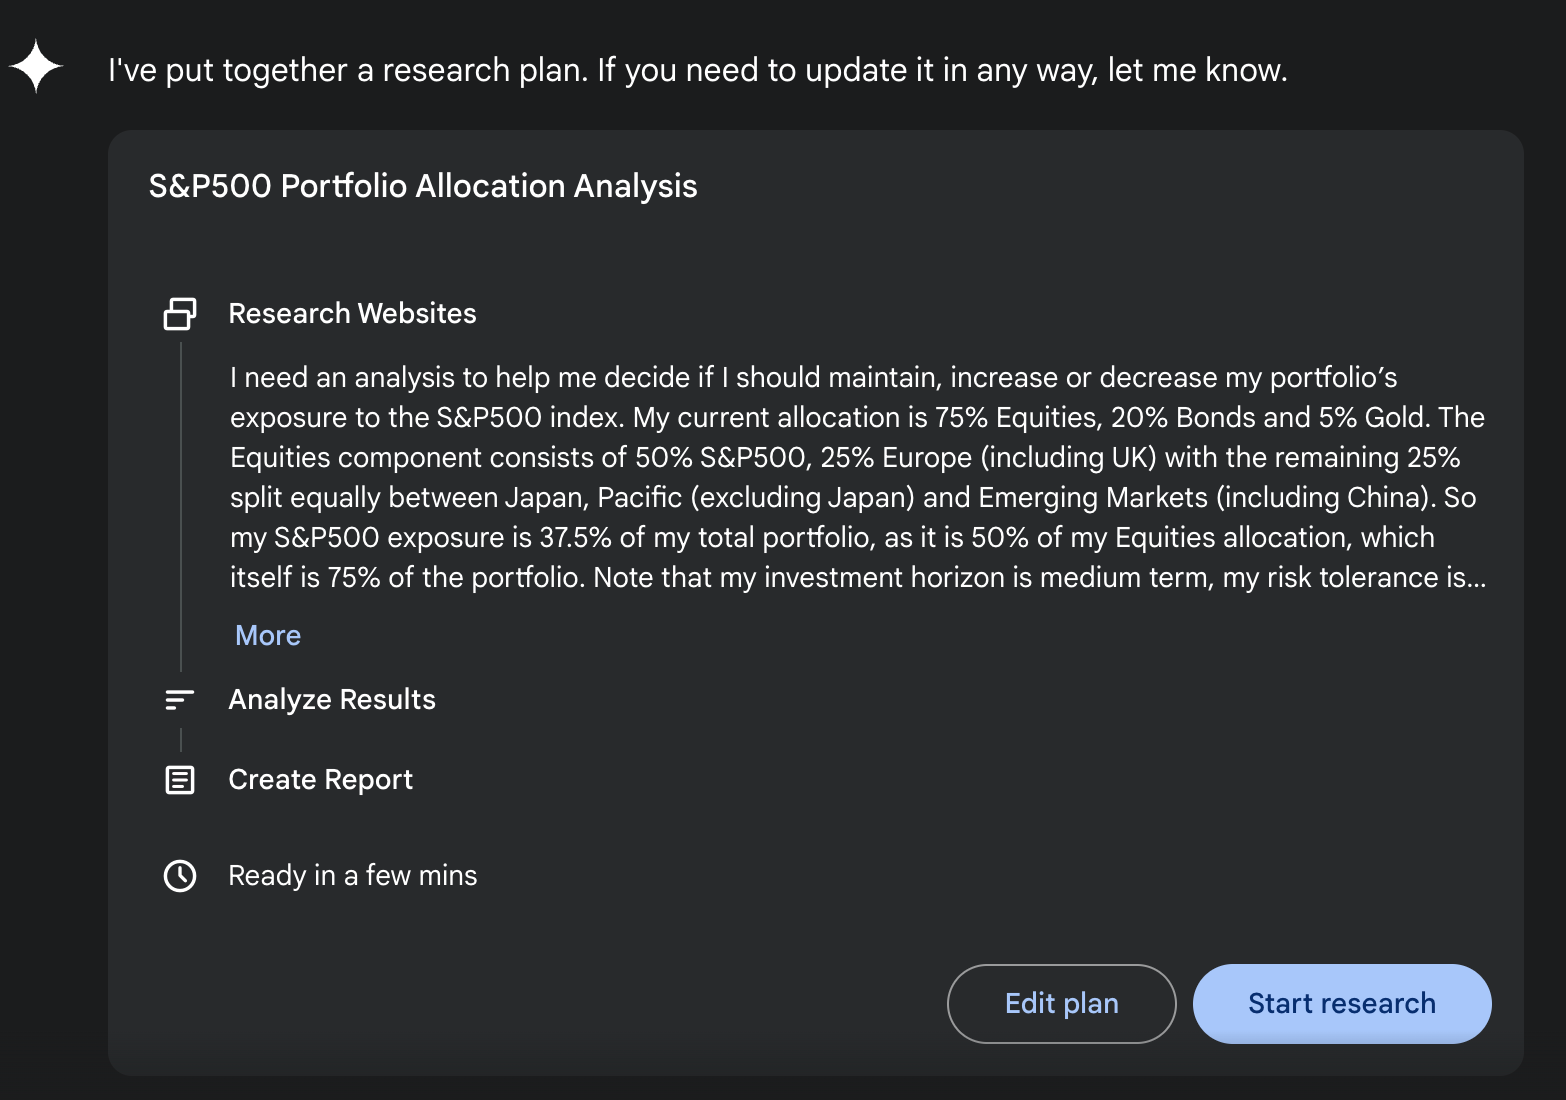Select the Create Report step heading

coord(320,779)
